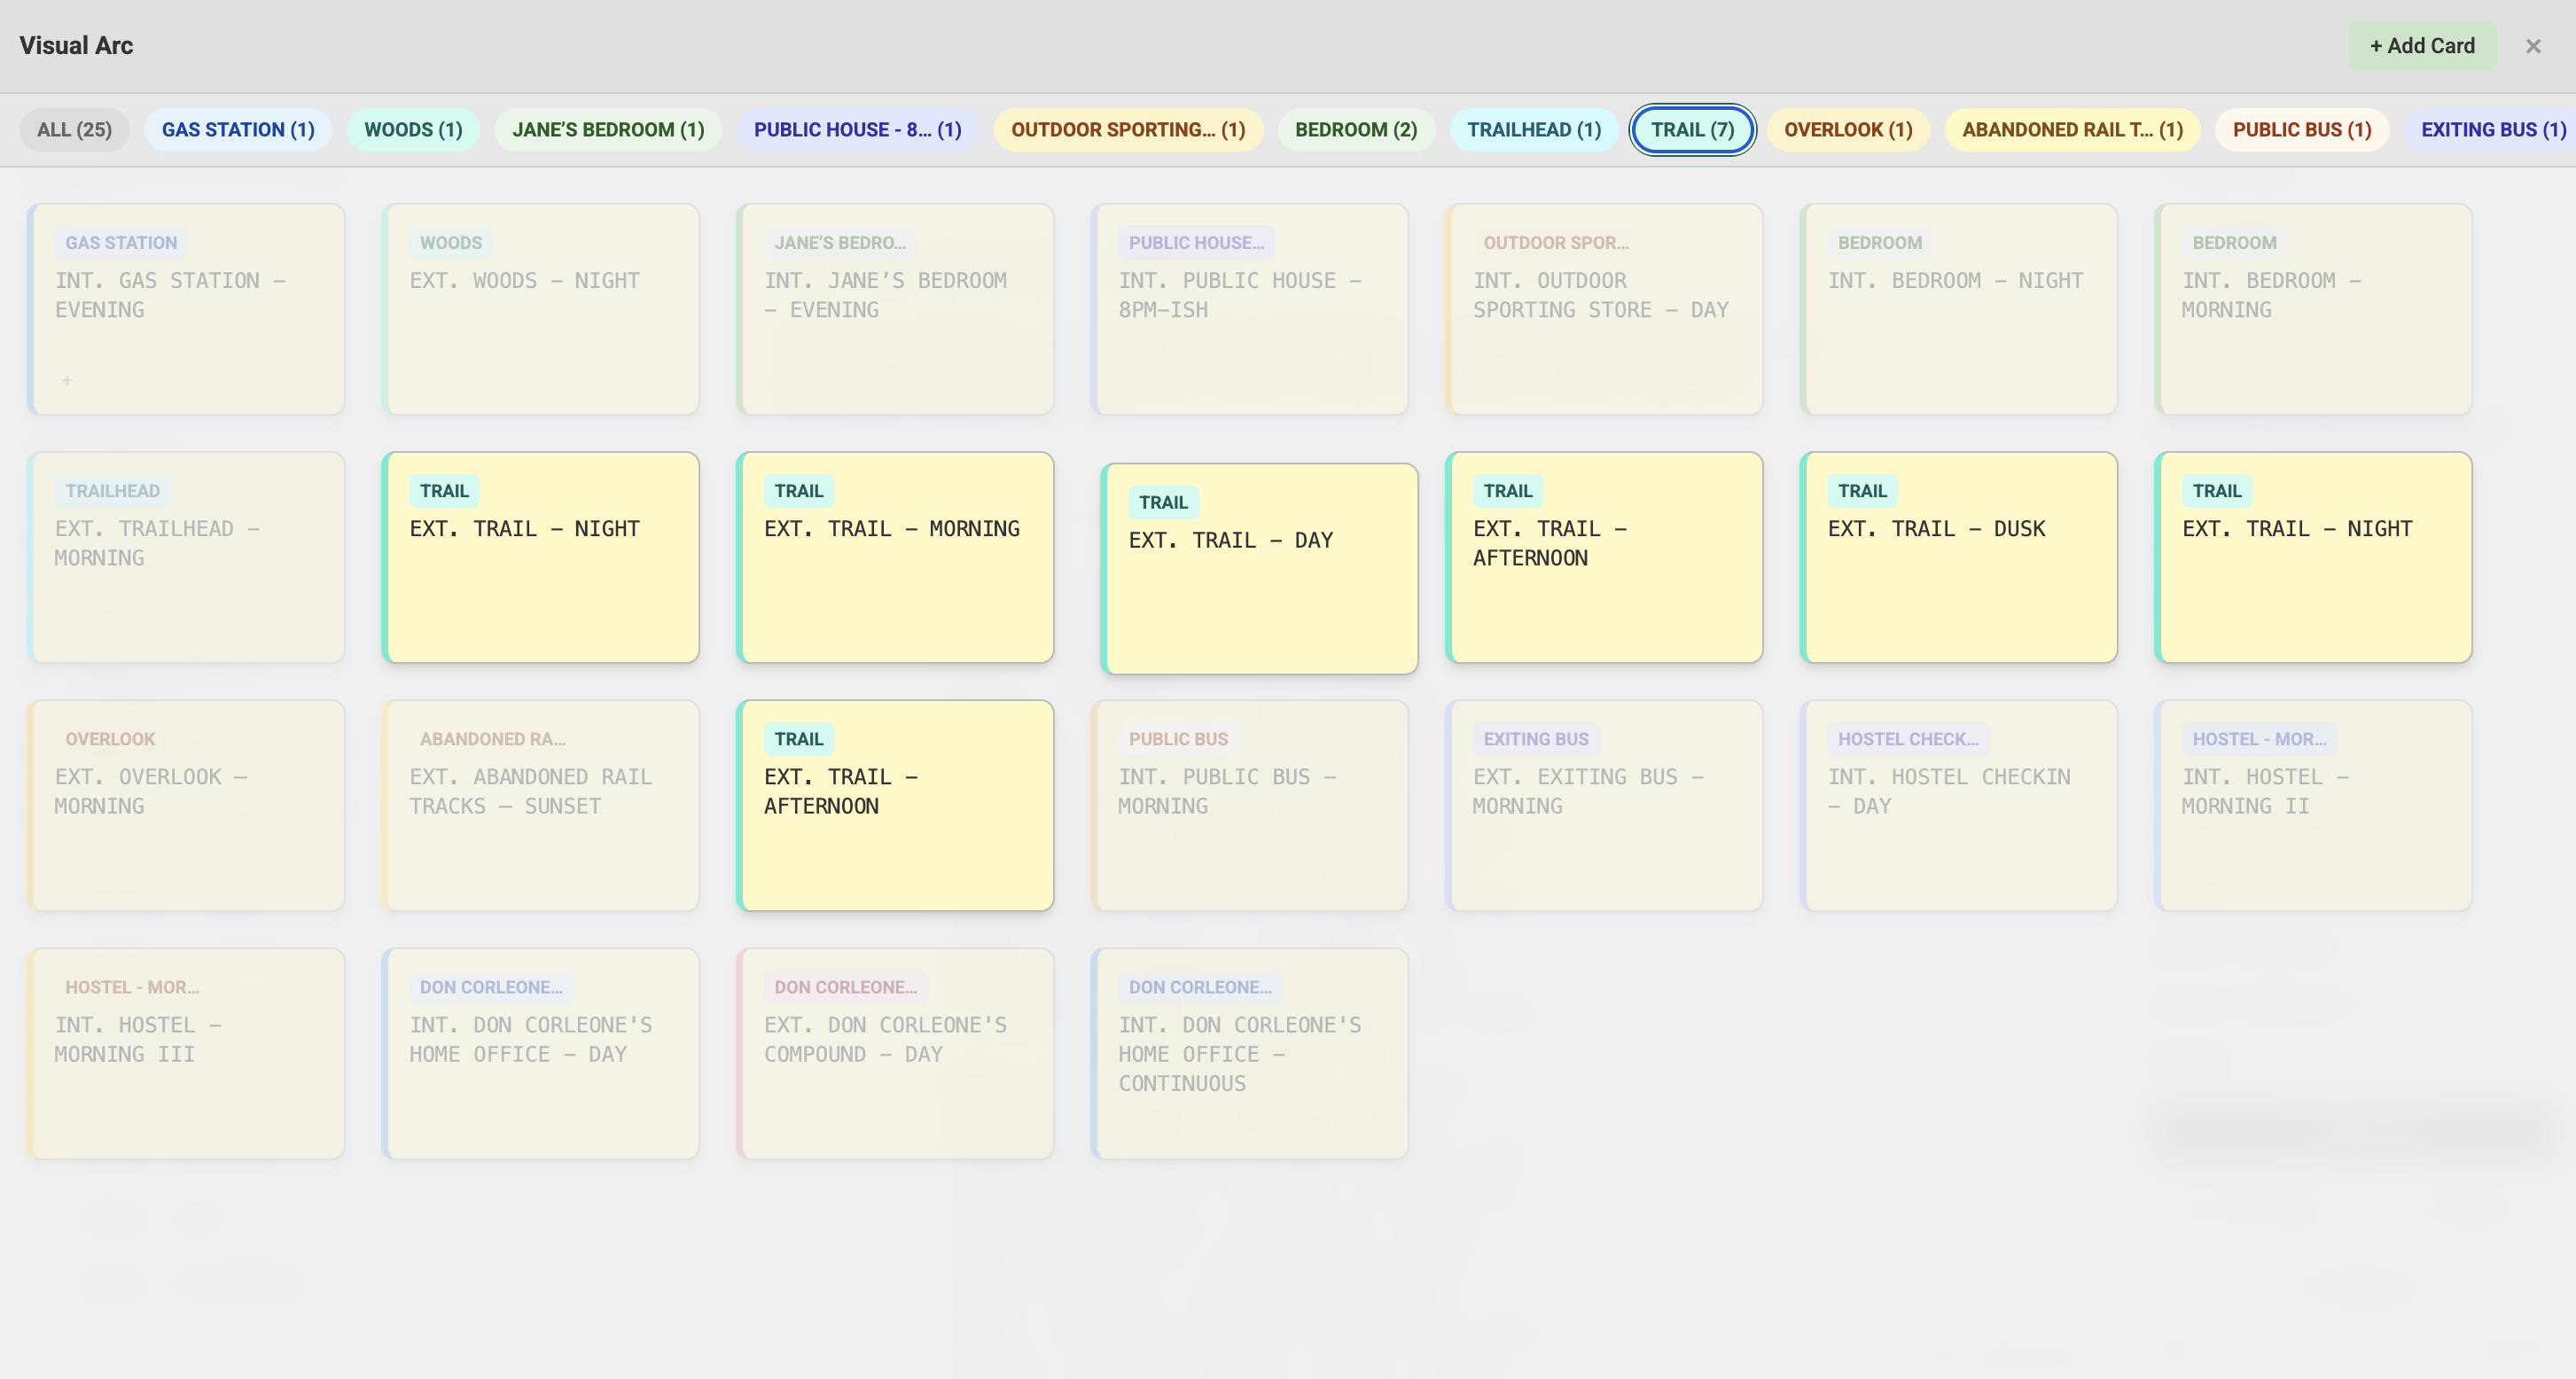Select the ALL (25) filter
Viewport: 2576px width, 1379px height.
click(x=74, y=130)
